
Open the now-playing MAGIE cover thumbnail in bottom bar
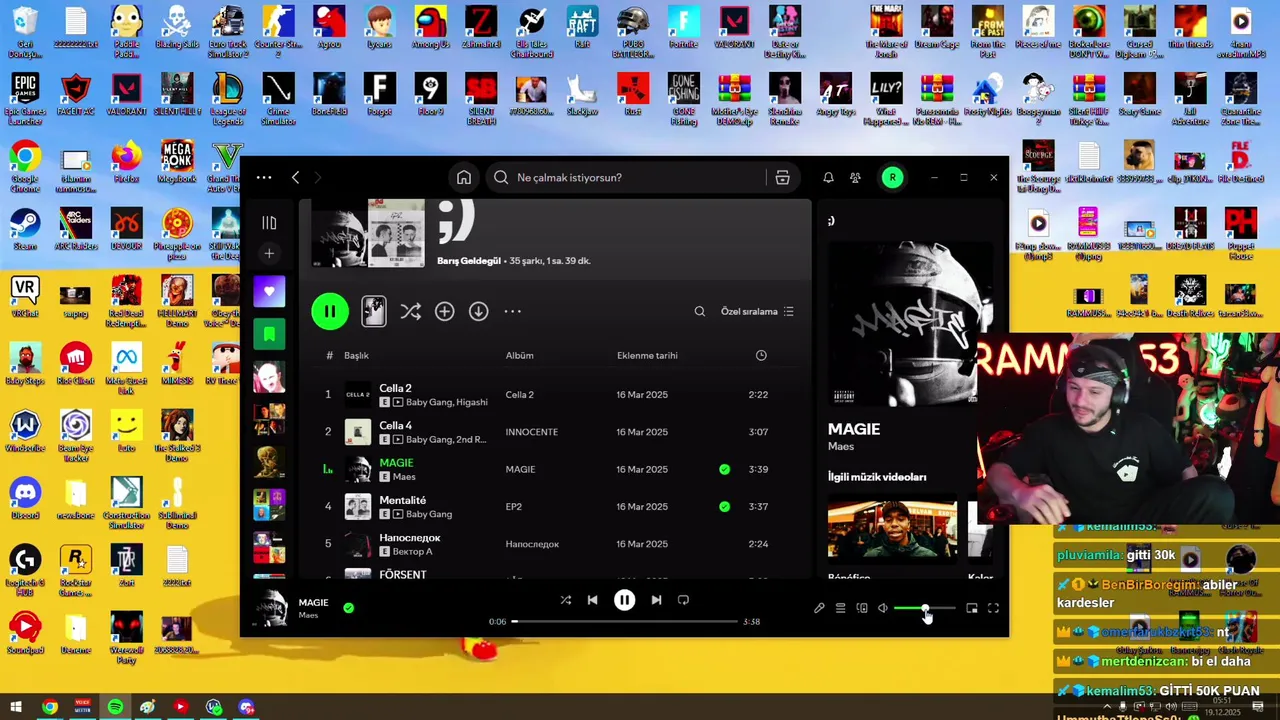(269, 608)
